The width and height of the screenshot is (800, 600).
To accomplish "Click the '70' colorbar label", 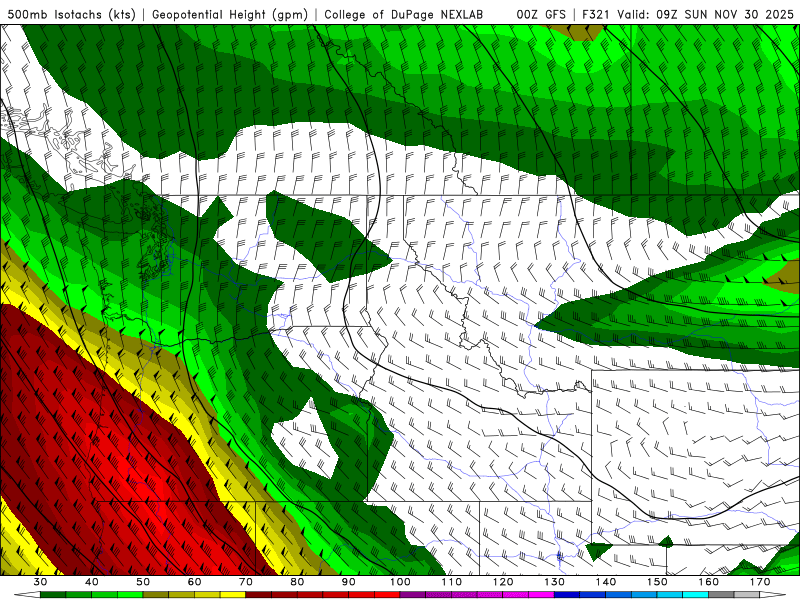I will pyautogui.click(x=246, y=582).
